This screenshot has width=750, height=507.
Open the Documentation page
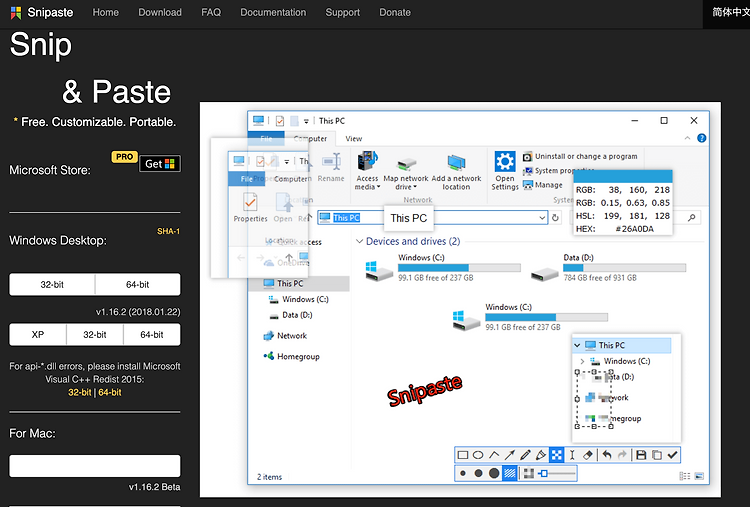273,12
